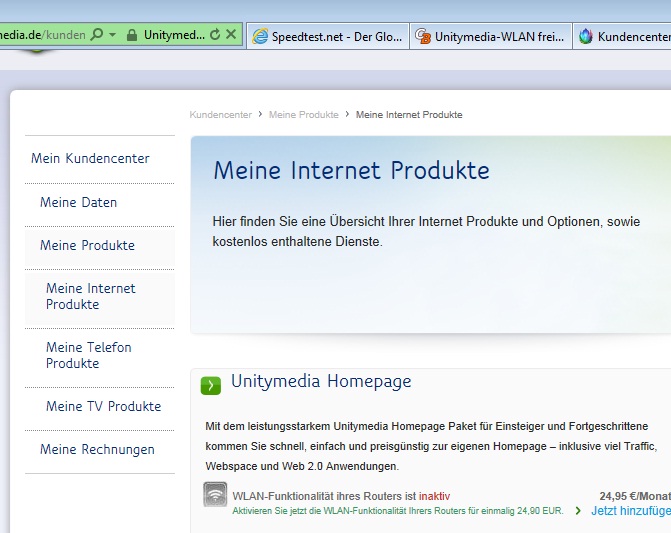
Task: Select Meine Telefon Produkte in sidebar
Action: pos(89,355)
